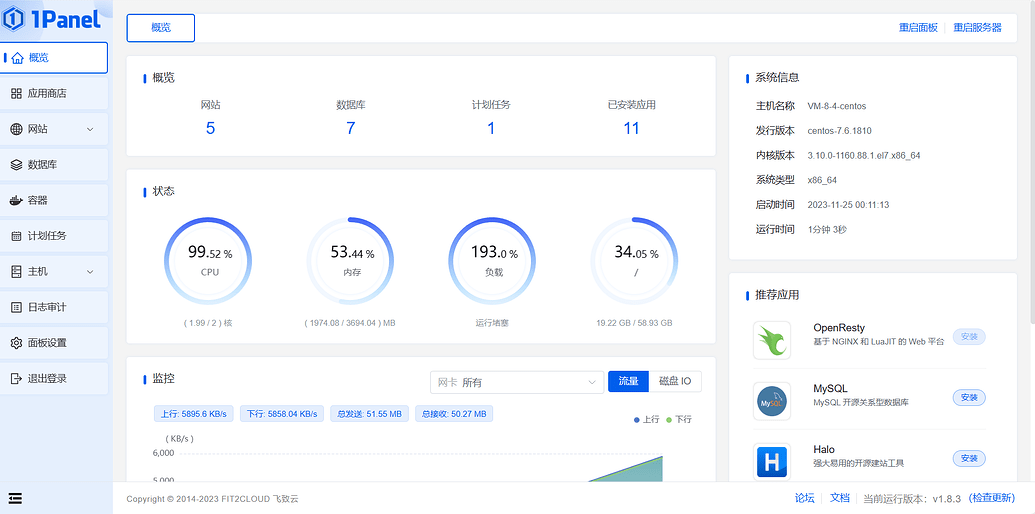Screen dimensions: 1035x514
Task: Click the grid icon beside 应用商店
Action: coord(17,94)
